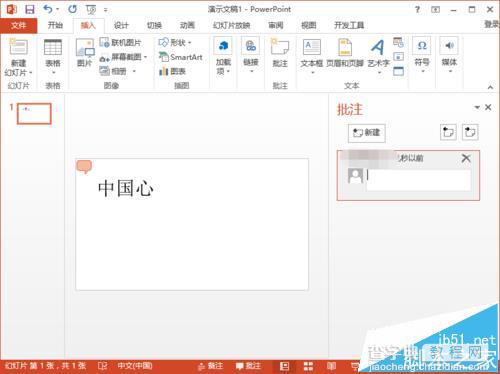Click the Save icon in quick access toolbar
Screen dimensions: 500x374
click(x=30, y=9)
